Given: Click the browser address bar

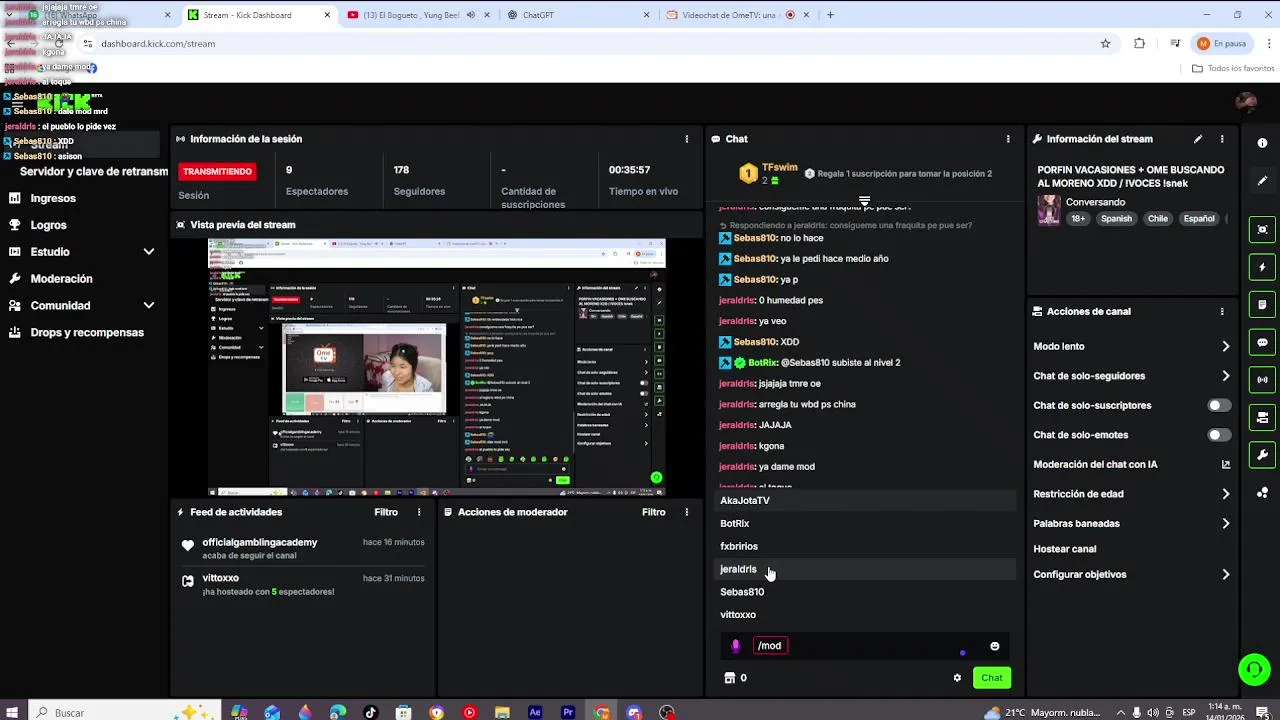Looking at the screenshot, I should [590, 44].
